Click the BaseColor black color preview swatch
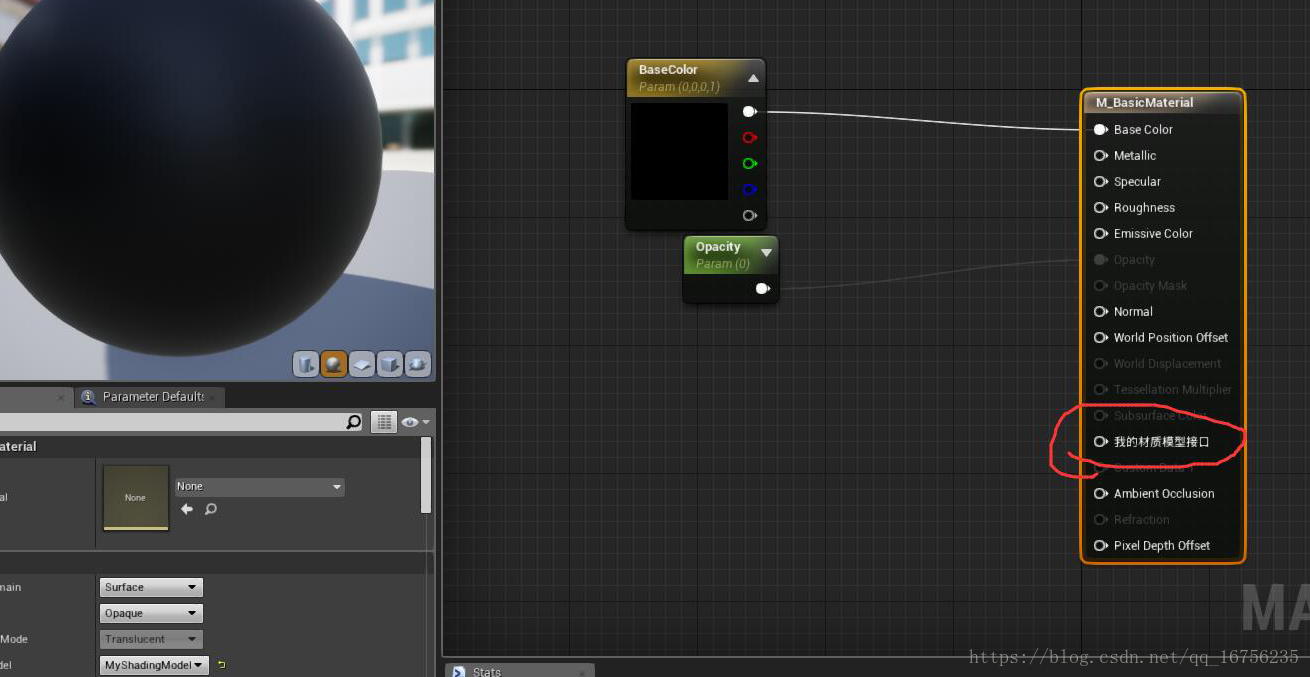This screenshot has height=677, width=1310. coord(679,151)
